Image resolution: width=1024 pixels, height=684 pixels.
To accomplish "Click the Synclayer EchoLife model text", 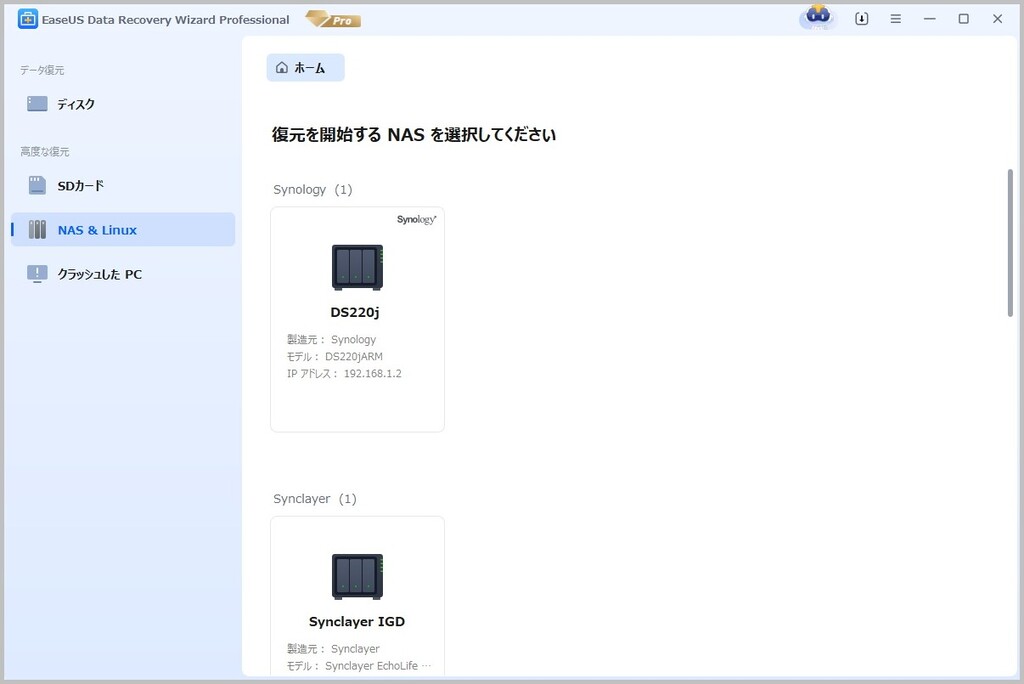I will pyautogui.click(x=378, y=666).
